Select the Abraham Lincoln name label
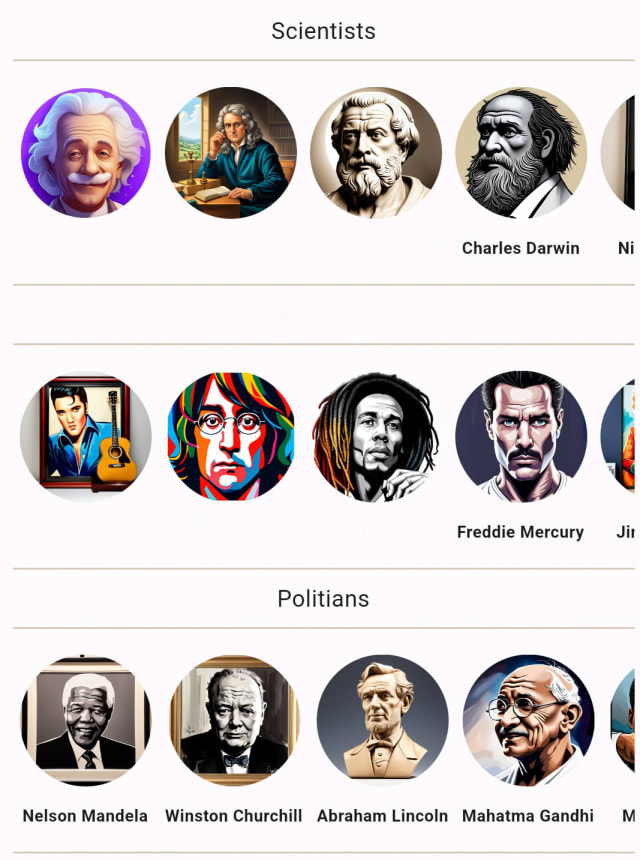This screenshot has height=860, width=640. point(382,816)
